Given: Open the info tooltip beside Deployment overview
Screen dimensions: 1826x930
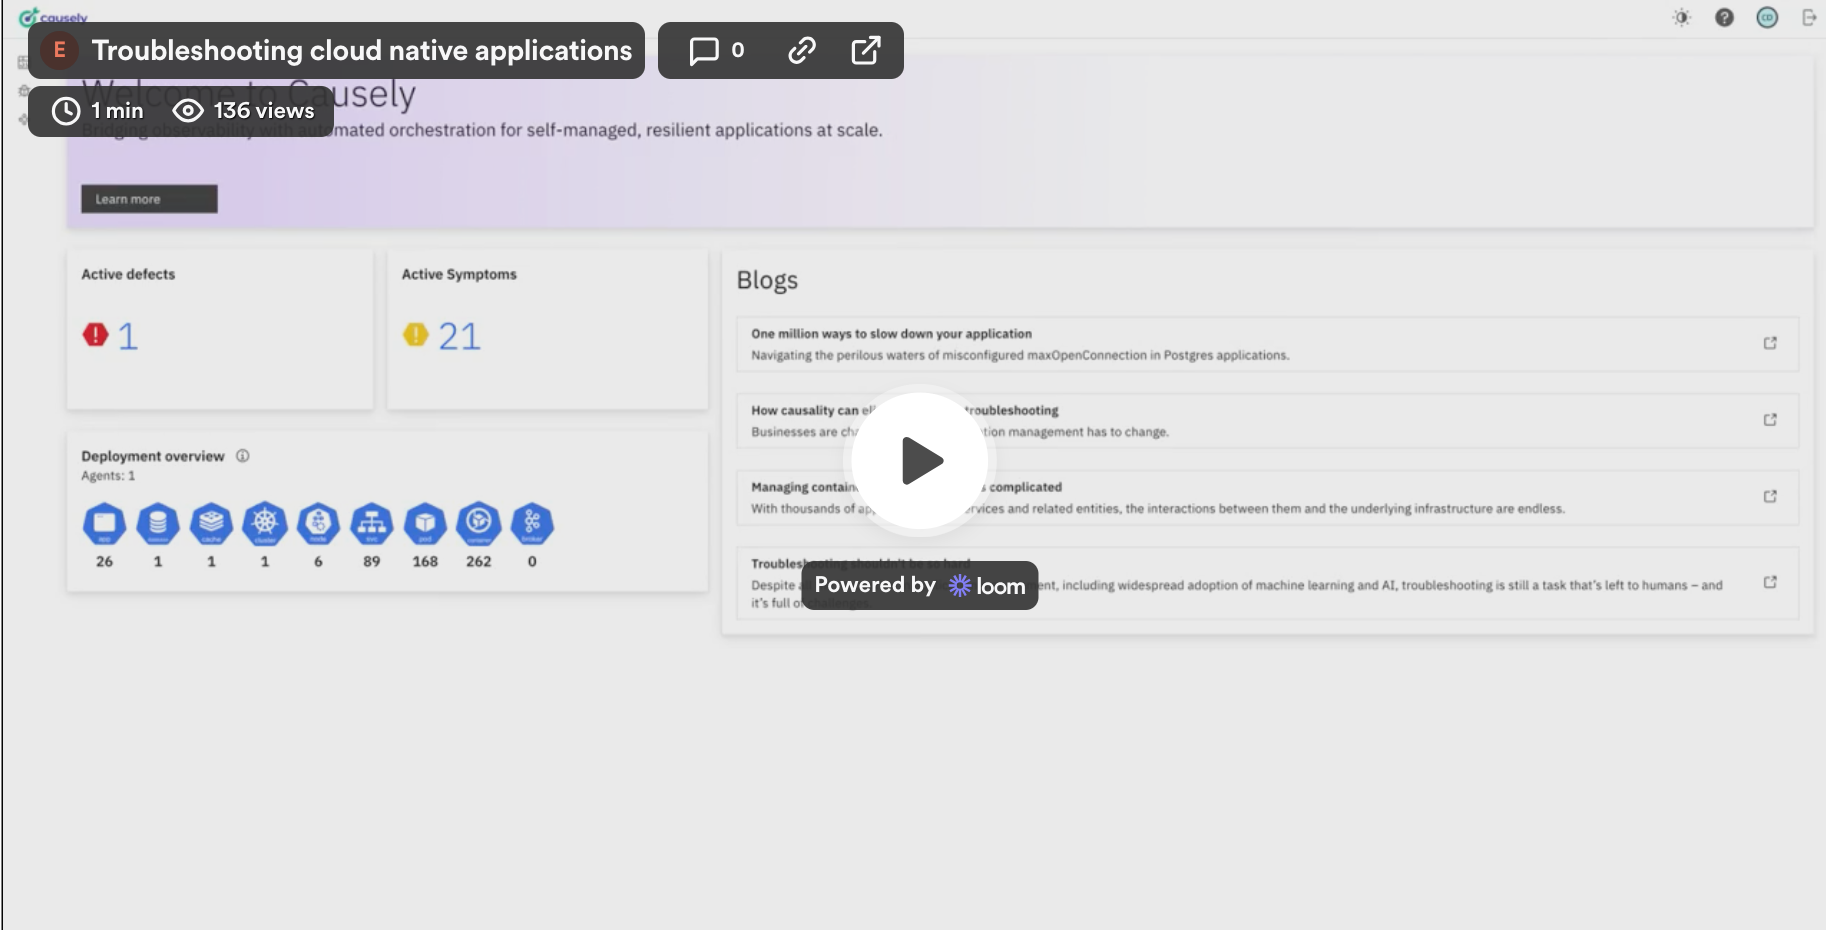Looking at the screenshot, I should pos(242,456).
